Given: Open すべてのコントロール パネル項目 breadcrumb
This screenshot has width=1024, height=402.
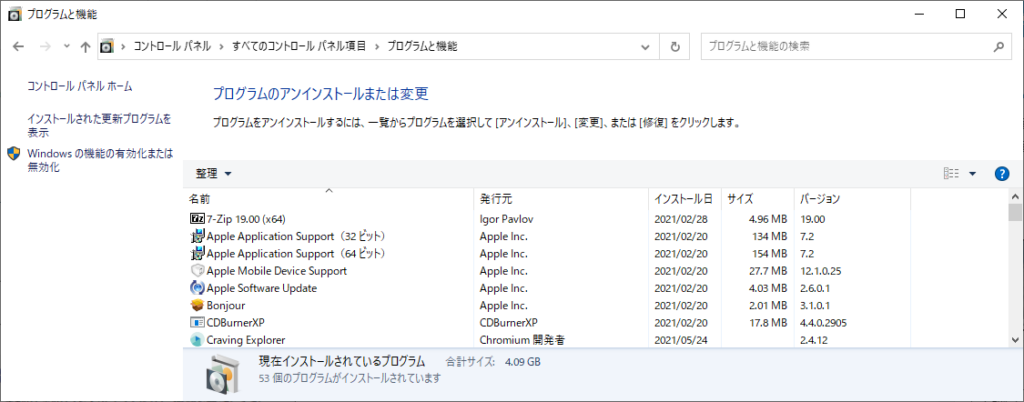Looking at the screenshot, I should pyautogui.click(x=300, y=46).
